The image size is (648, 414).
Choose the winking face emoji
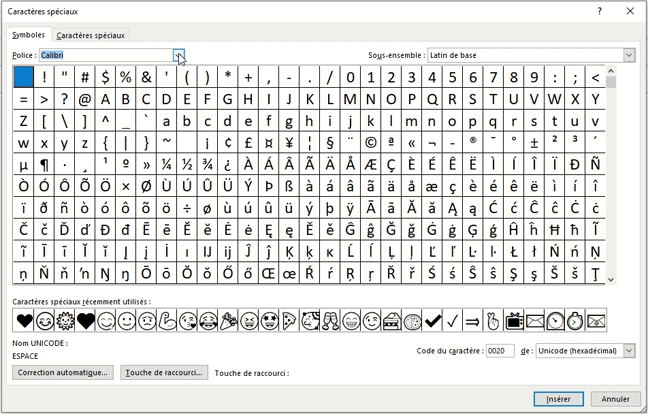click(x=371, y=321)
